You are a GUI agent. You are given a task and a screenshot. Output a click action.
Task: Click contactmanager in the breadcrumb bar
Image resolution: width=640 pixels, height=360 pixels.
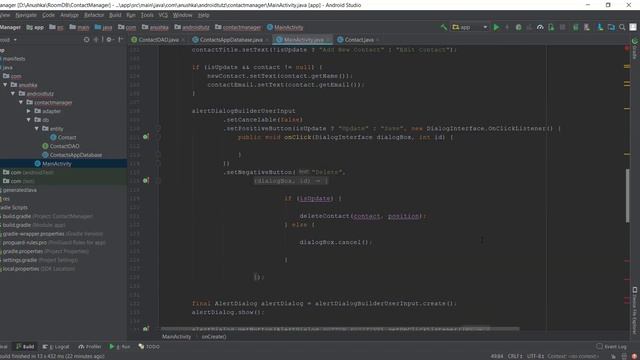point(238,27)
